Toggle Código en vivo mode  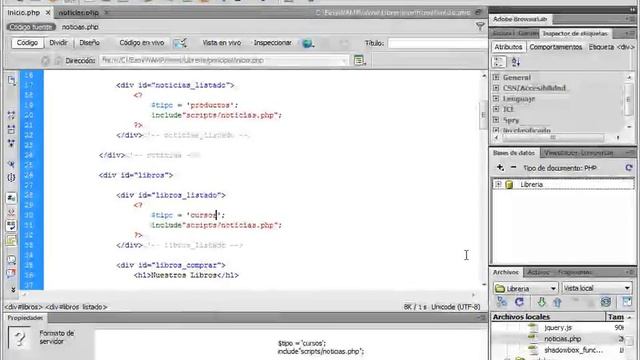[x=141, y=43]
